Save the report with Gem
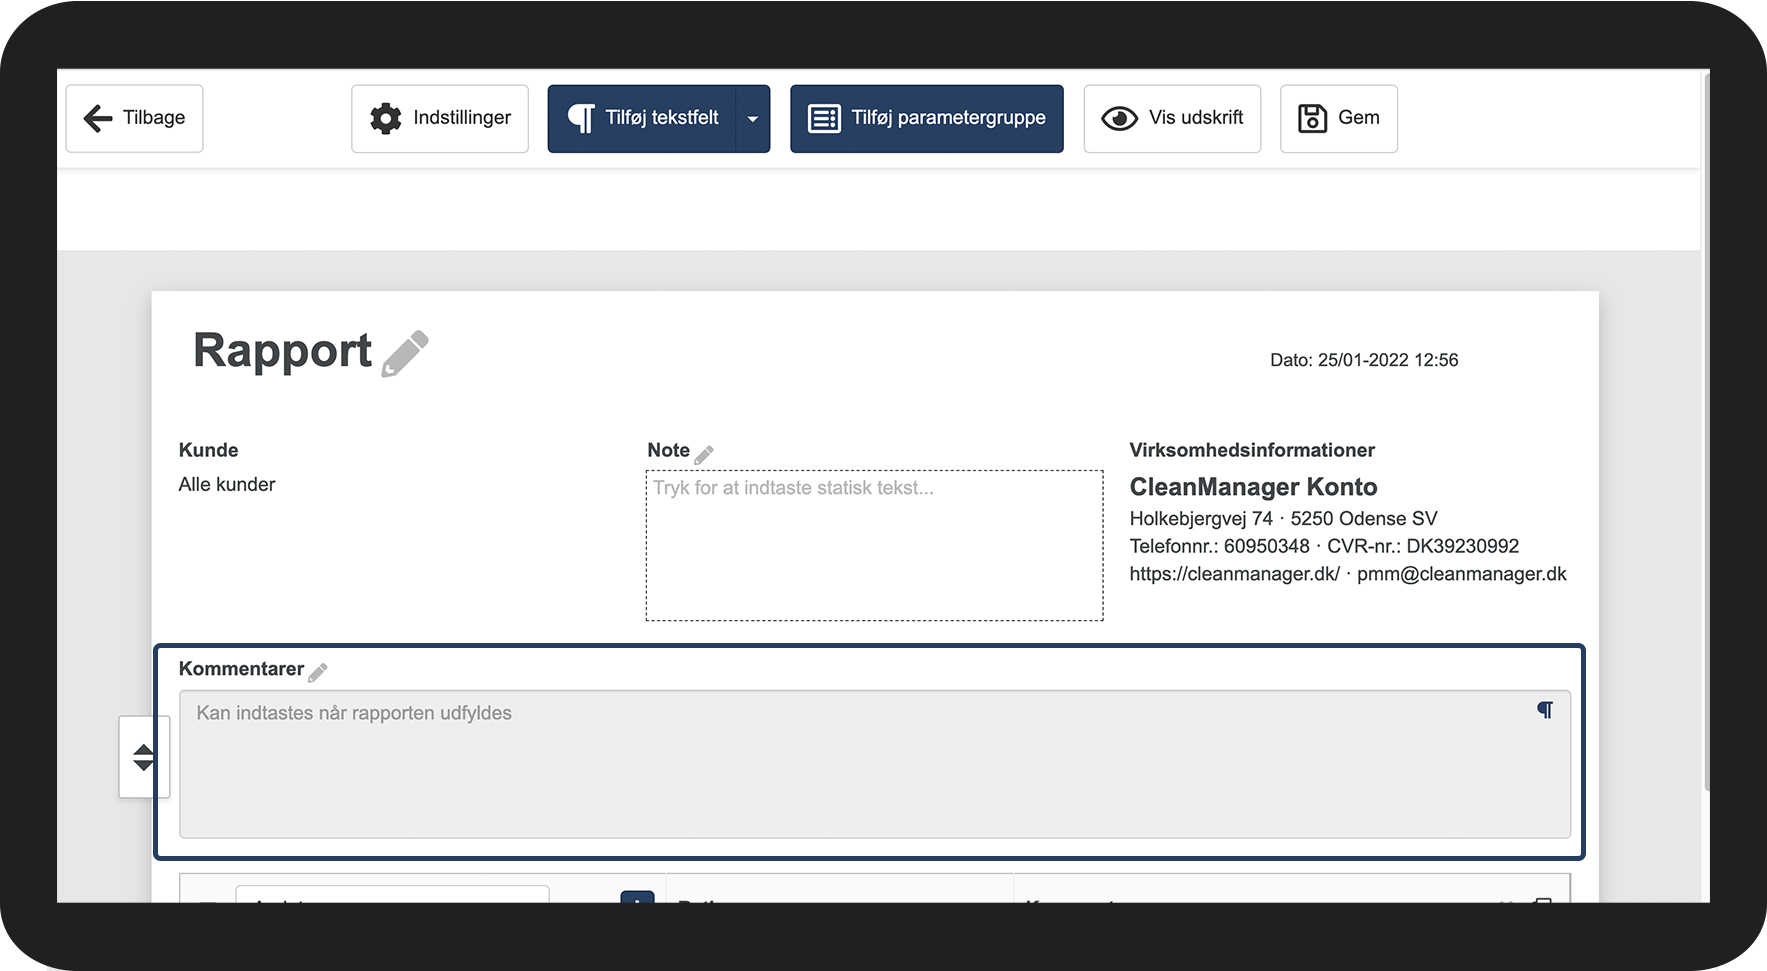The image size is (1767, 971). click(1339, 118)
